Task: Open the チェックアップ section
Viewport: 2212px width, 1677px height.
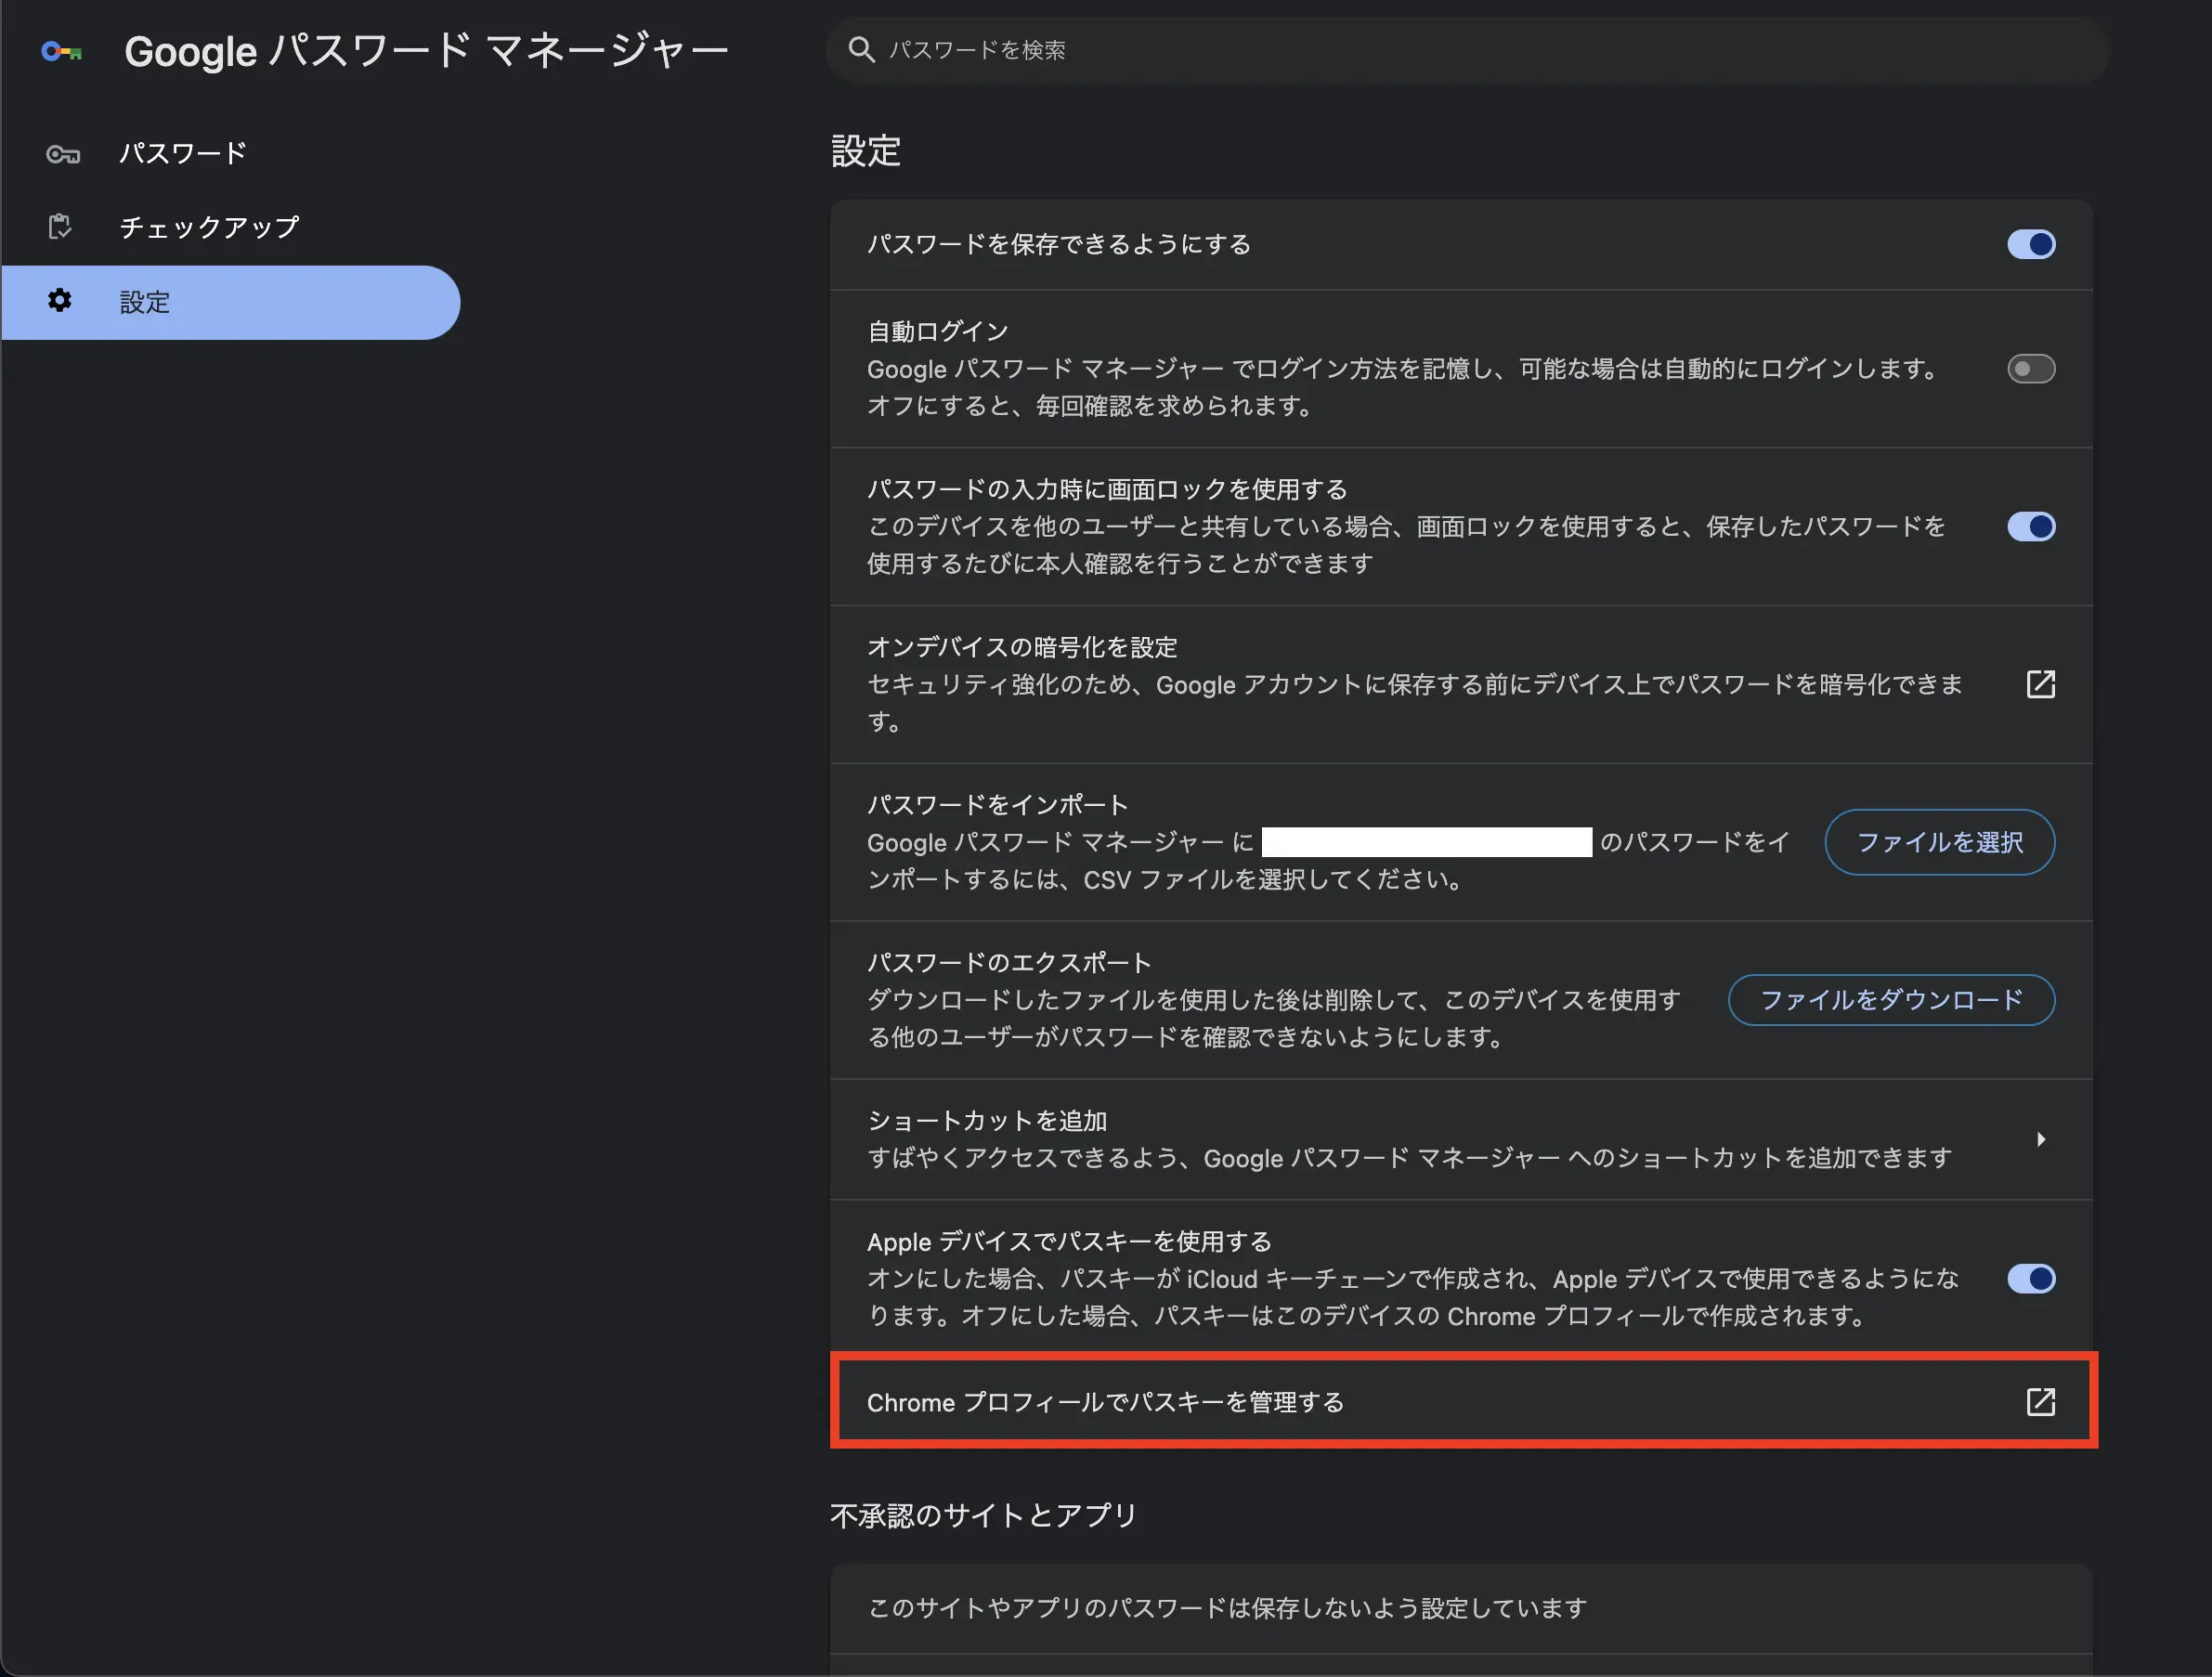Action: tap(209, 226)
